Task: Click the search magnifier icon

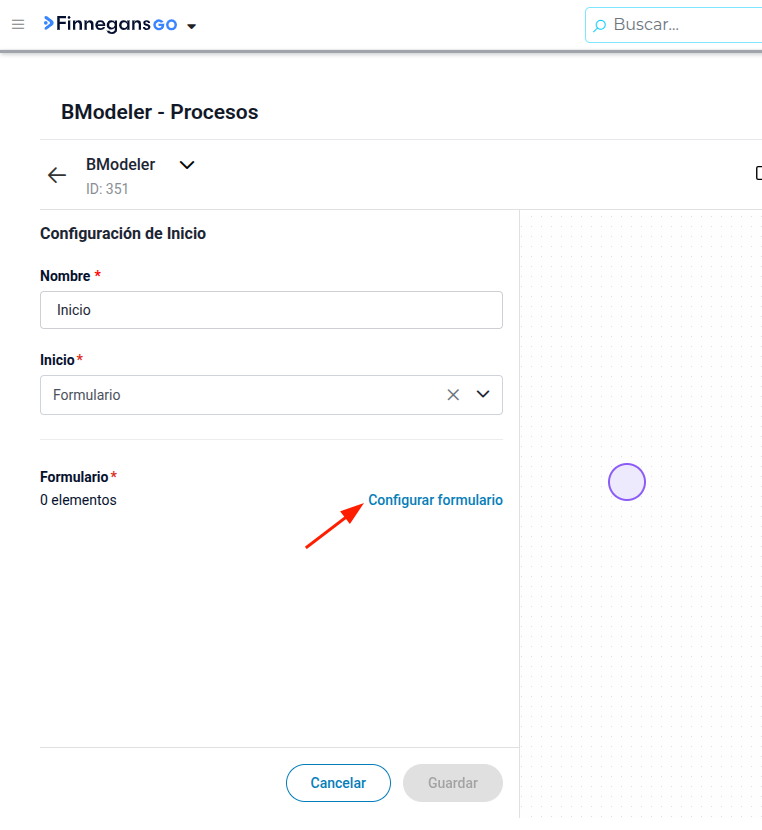Action: click(600, 25)
